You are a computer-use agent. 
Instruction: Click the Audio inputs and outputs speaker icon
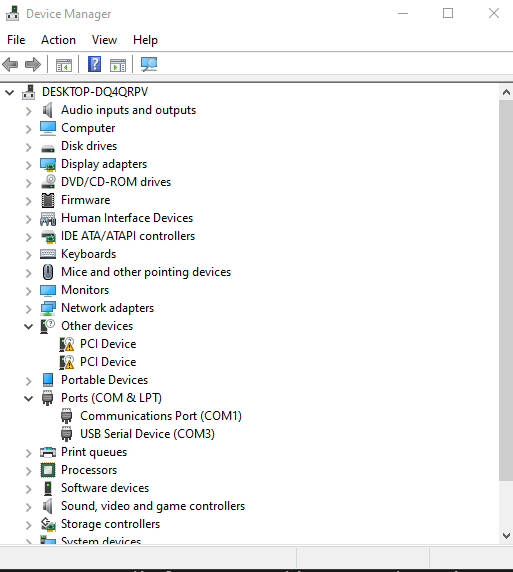pos(48,110)
